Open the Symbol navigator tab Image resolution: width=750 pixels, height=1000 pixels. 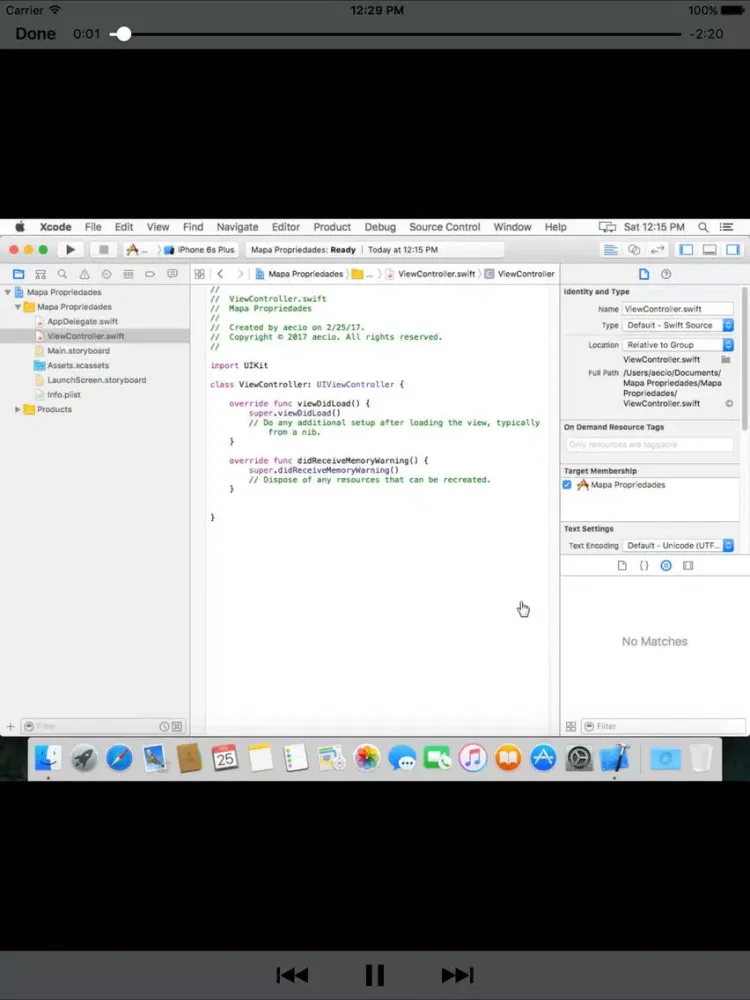[x=41, y=274]
